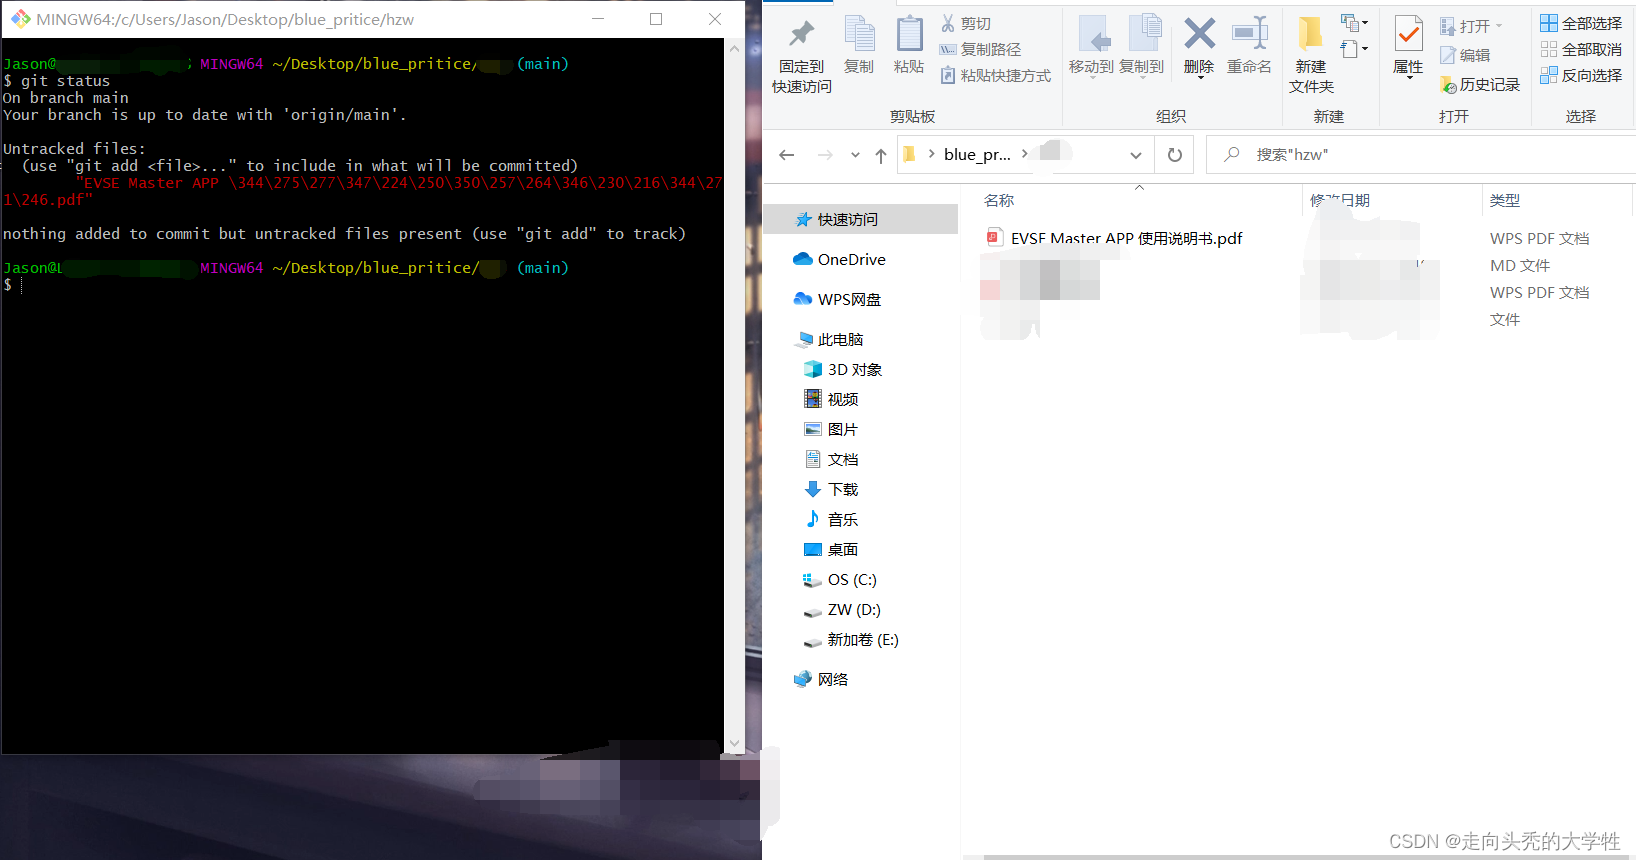This screenshot has height=860, width=1636.
Task: Click 编辑 edit button in ribbon
Action: (x=1465, y=55)
